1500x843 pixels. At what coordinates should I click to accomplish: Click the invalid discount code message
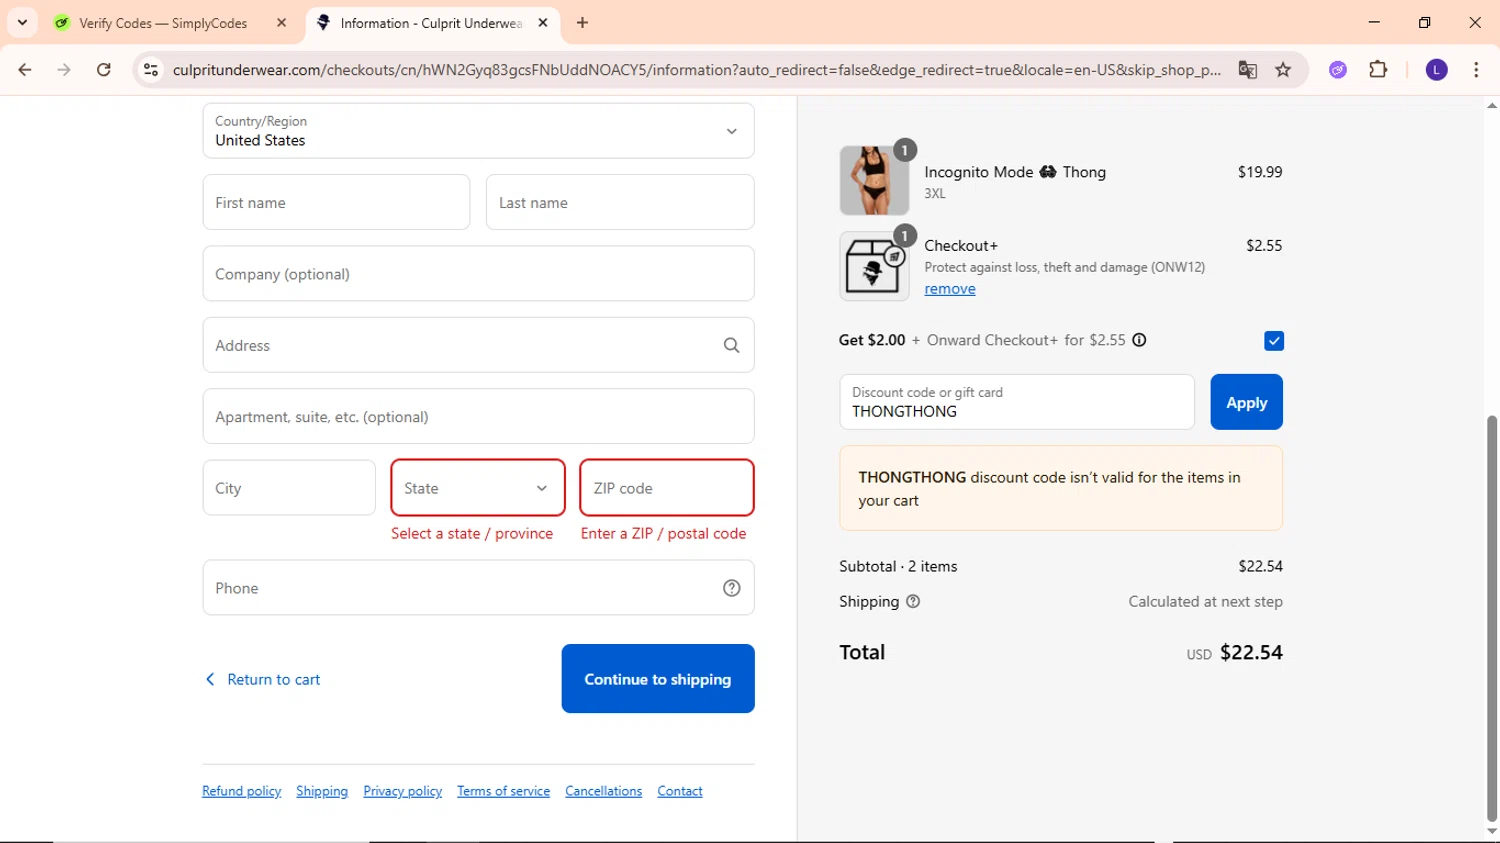click(x=1061, y=488)
